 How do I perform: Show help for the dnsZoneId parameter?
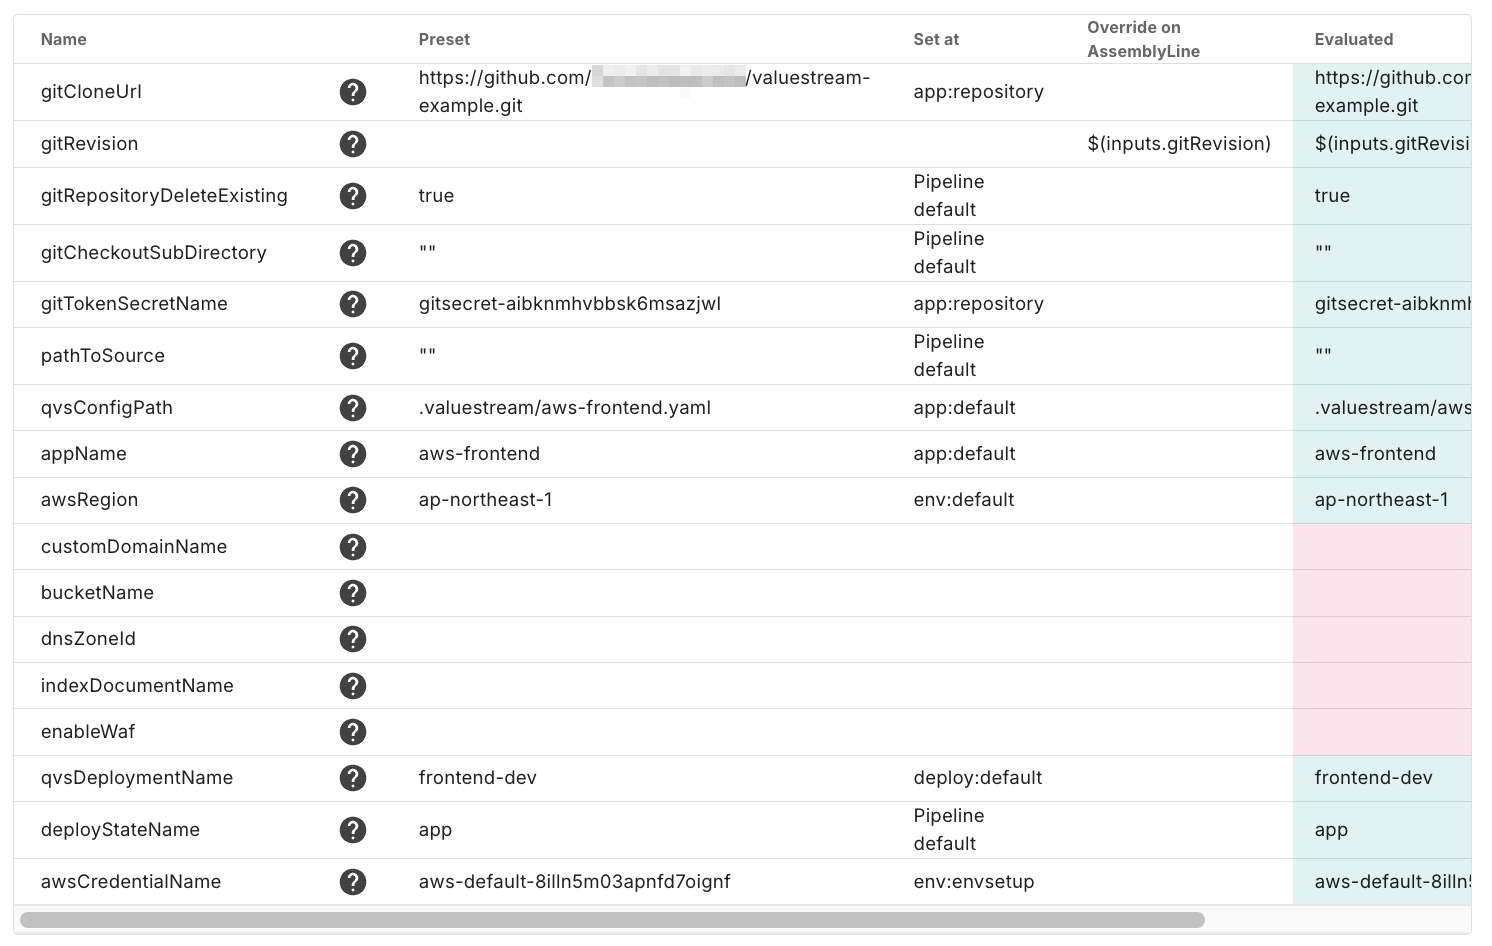352,639
